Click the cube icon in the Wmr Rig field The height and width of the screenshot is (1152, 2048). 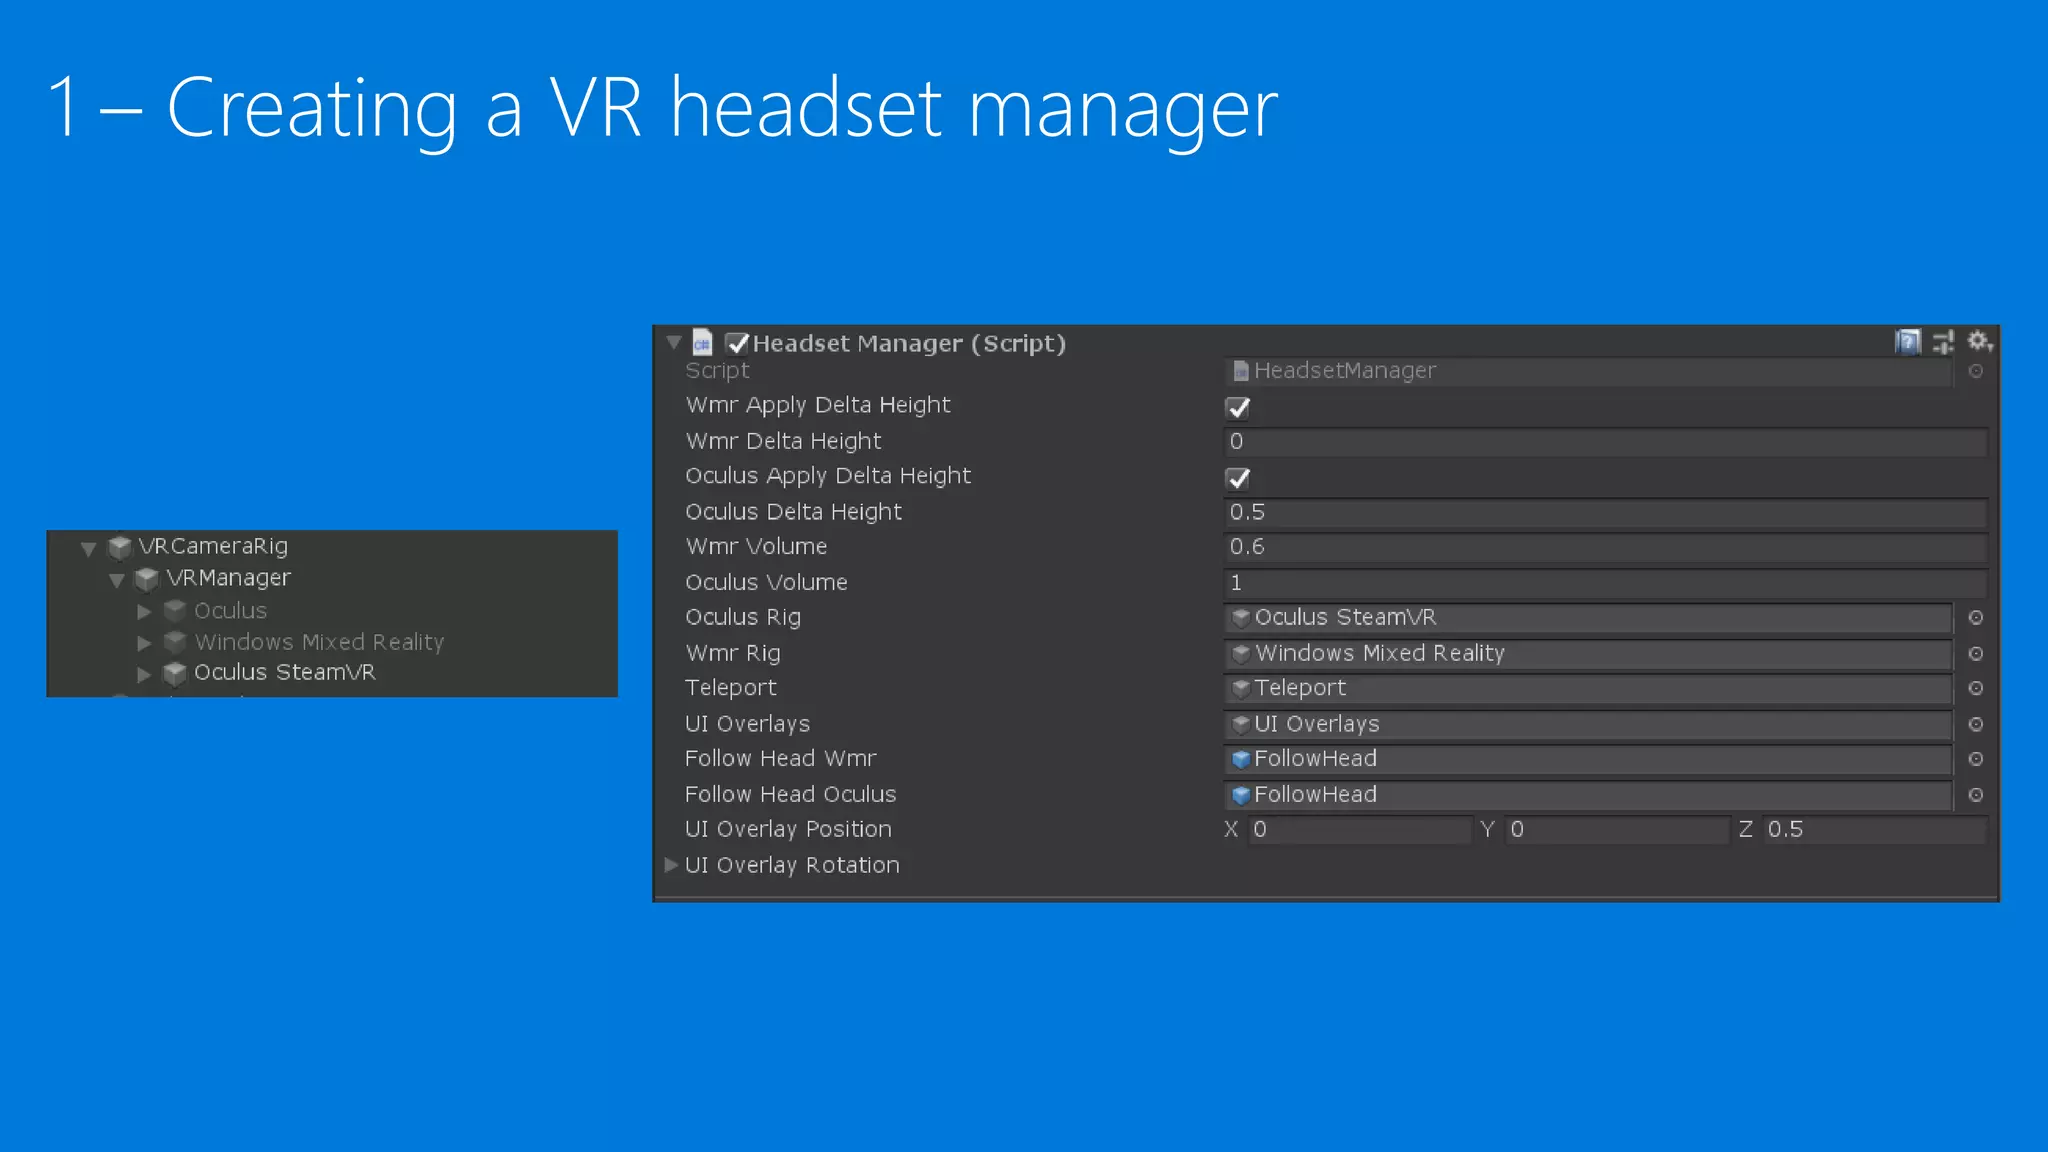[x=1241, y=654]
